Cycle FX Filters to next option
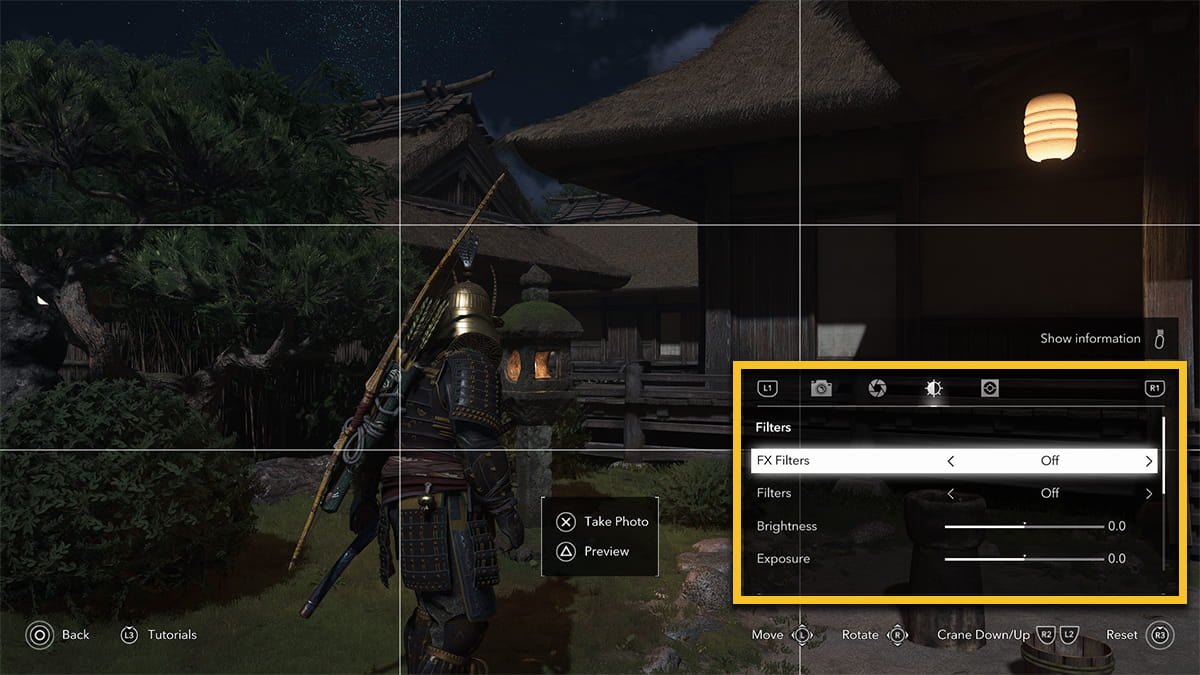The image size is (1200, 675). [1149, 461]
